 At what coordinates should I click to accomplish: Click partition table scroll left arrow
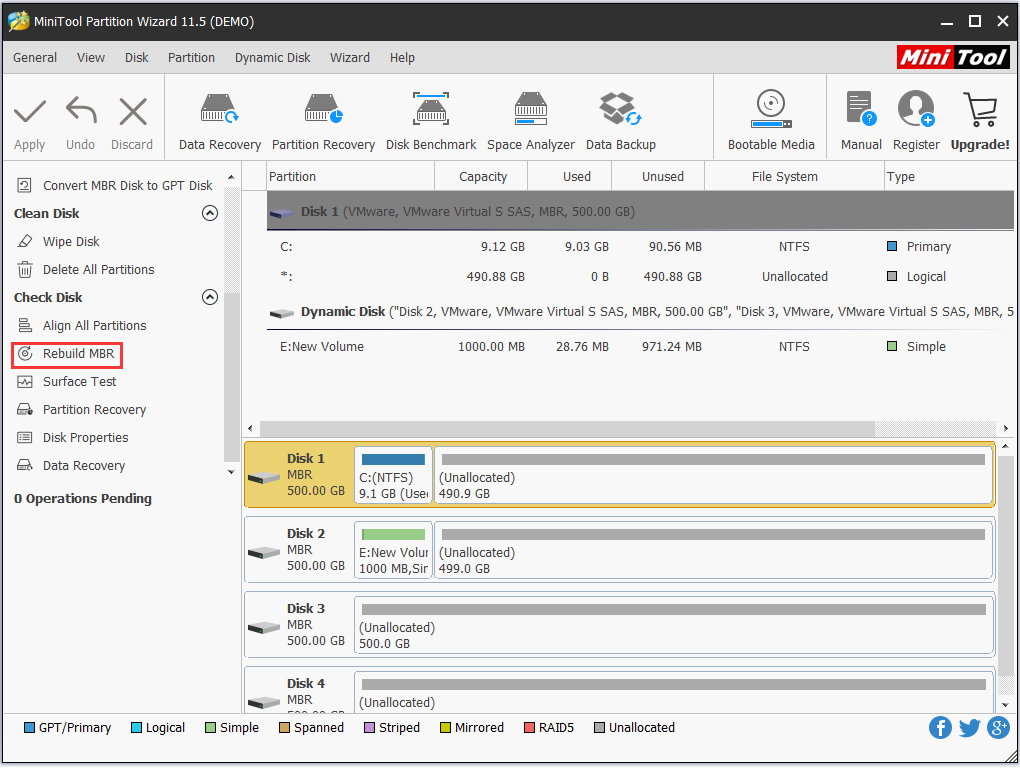coord(250,429)
